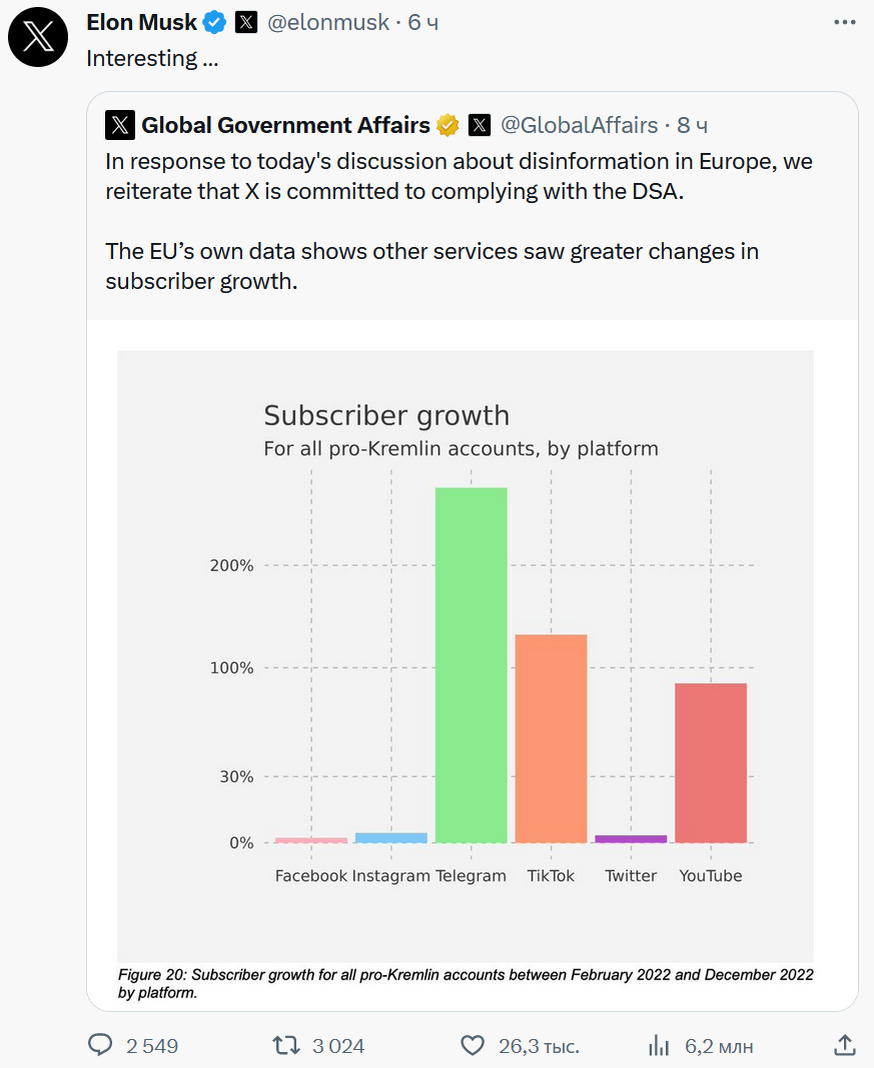Repost using the retweet icon
Viewport: 874px width, 1068px height.
(286, 1045)
